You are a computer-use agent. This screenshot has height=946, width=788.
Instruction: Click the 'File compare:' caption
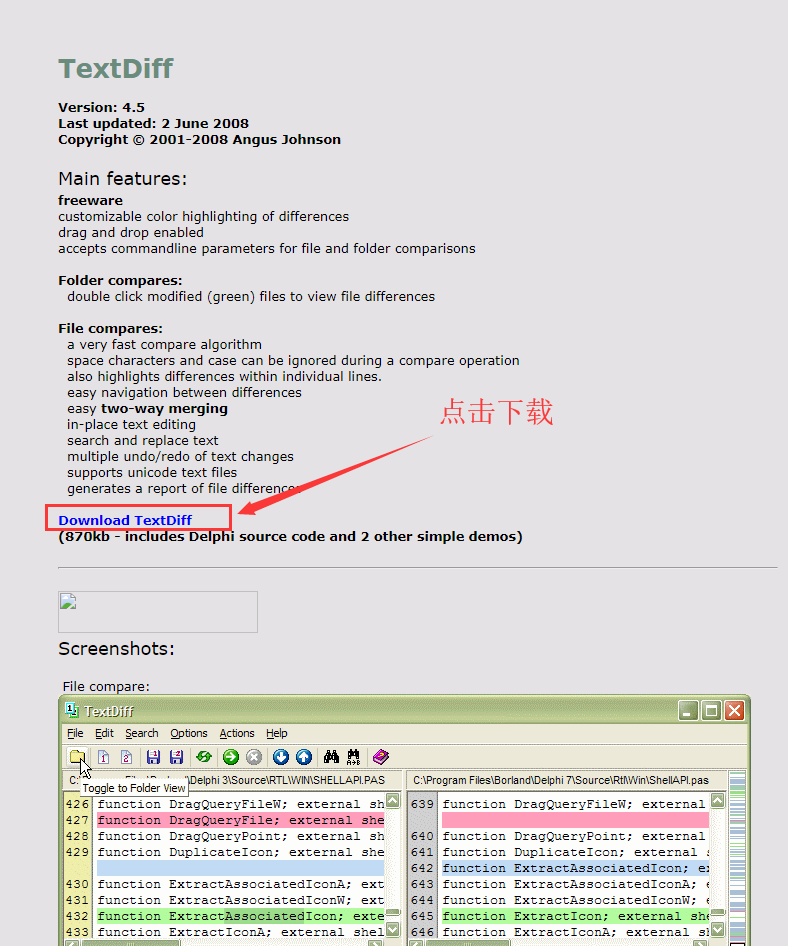(106, 687)
